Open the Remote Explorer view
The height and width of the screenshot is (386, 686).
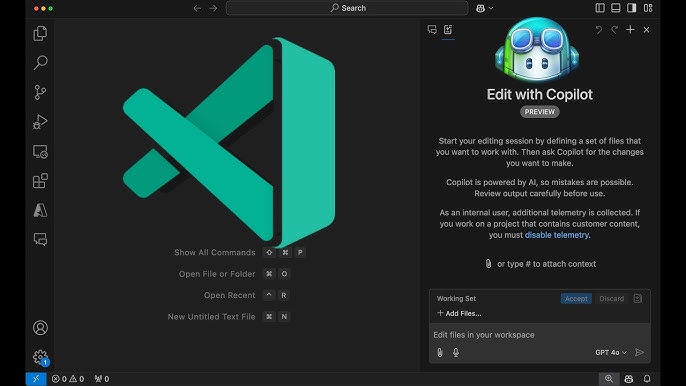[x=40, y=151]
